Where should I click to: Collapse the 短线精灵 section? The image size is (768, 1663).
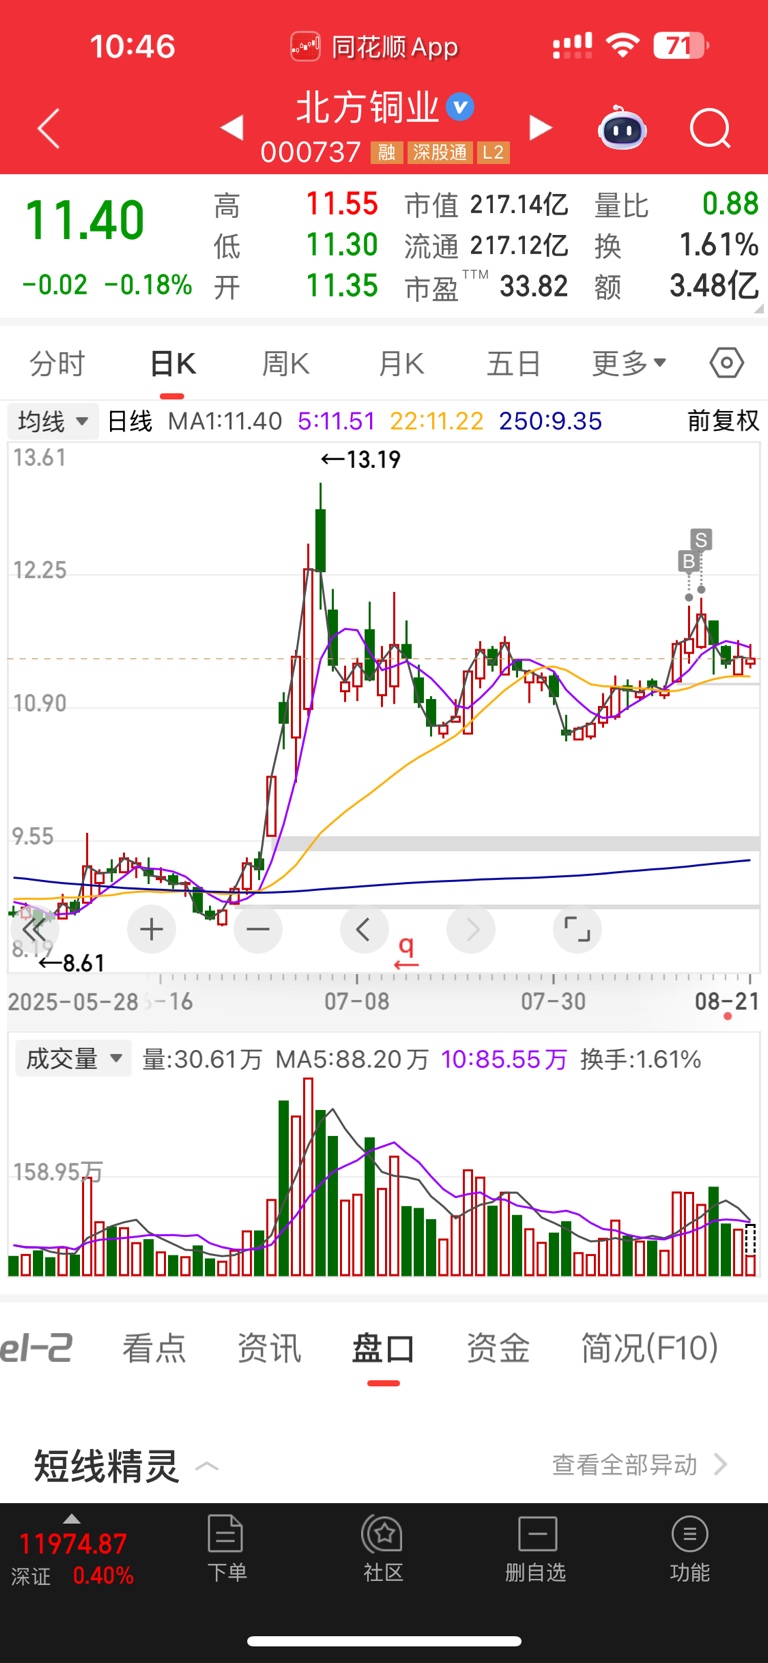[207, 1467]
